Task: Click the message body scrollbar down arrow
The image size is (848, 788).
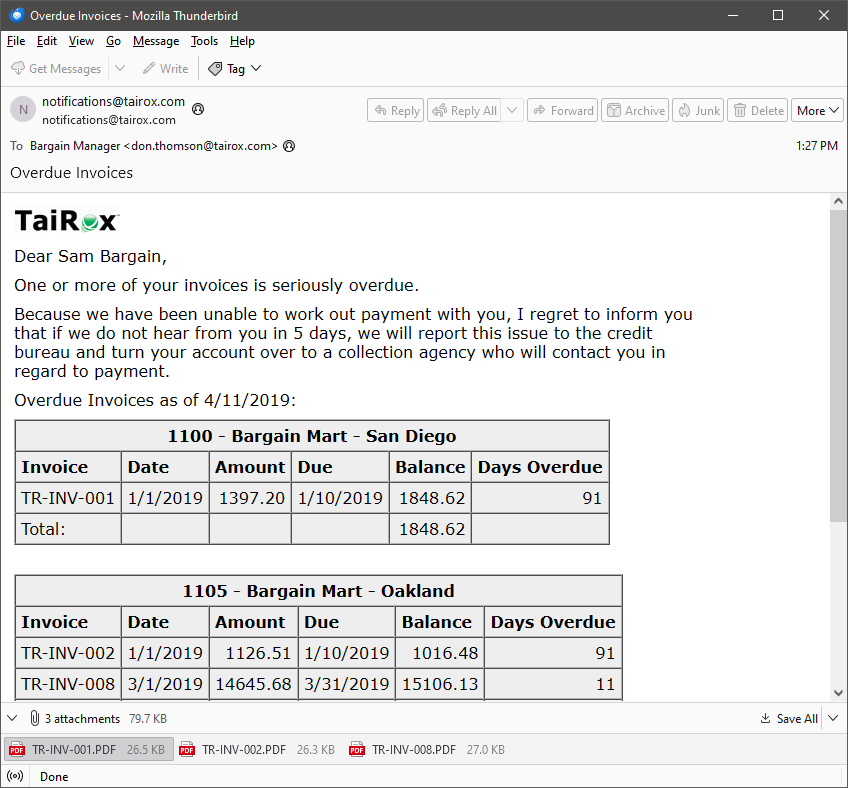Action: [838, 693]
